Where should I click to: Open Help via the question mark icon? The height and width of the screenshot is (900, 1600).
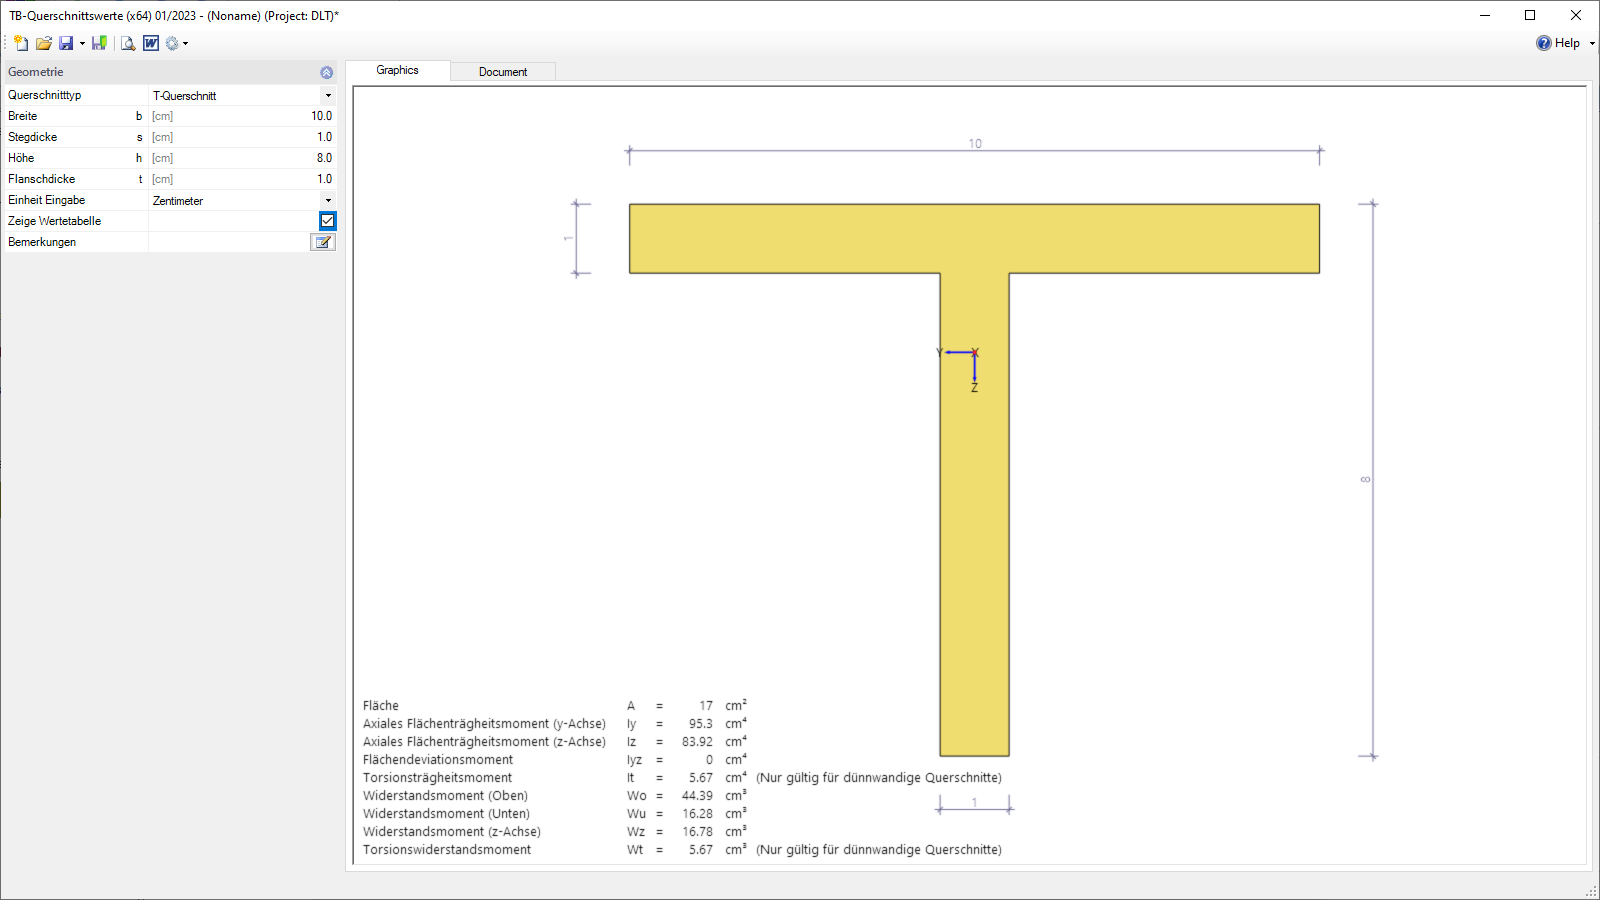coord(1544,43)
